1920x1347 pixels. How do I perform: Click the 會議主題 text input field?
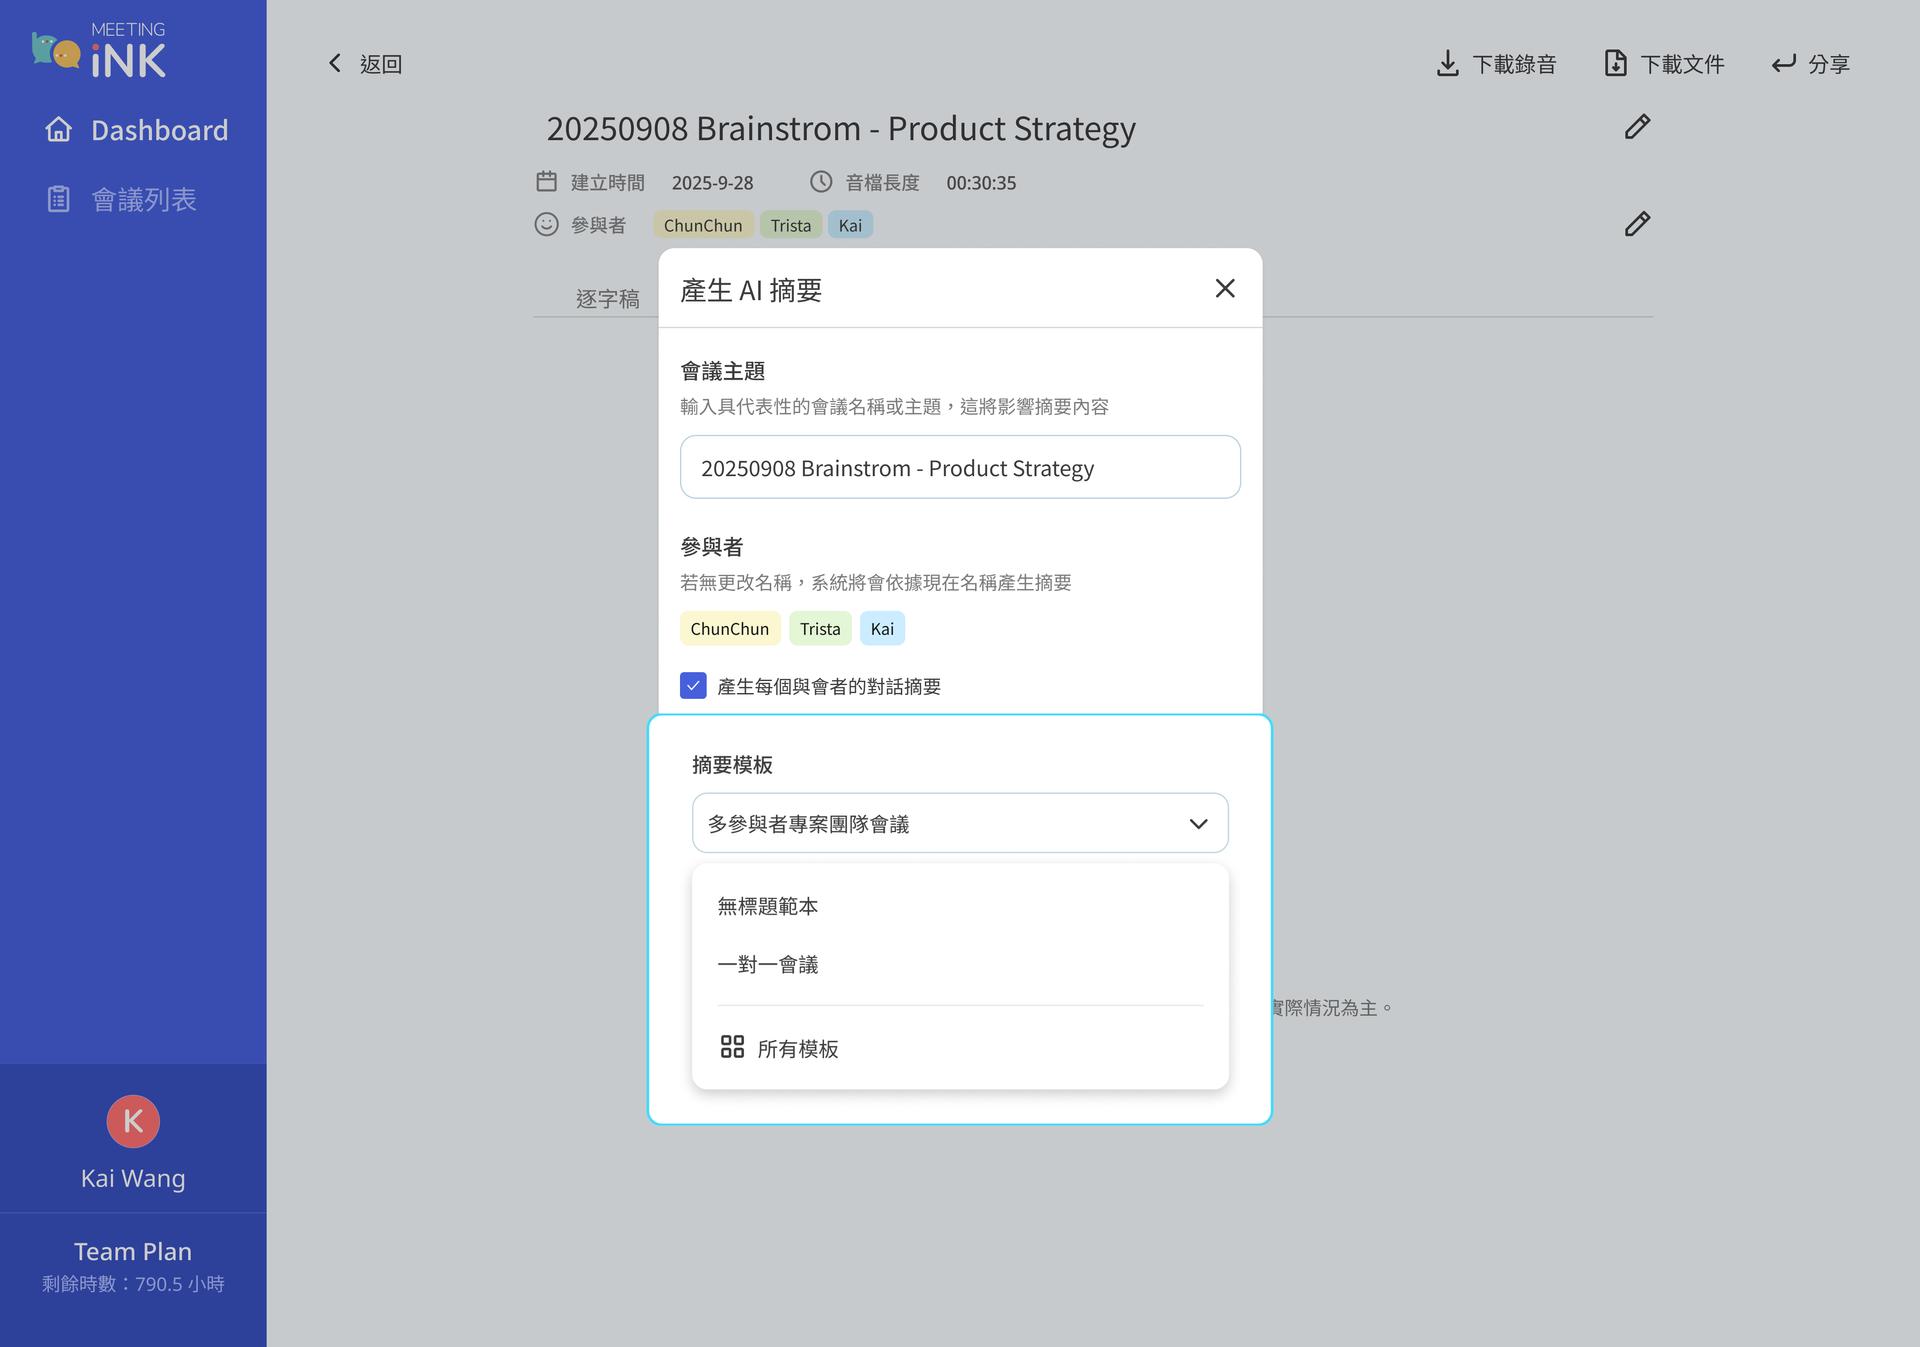pos(960,468)
